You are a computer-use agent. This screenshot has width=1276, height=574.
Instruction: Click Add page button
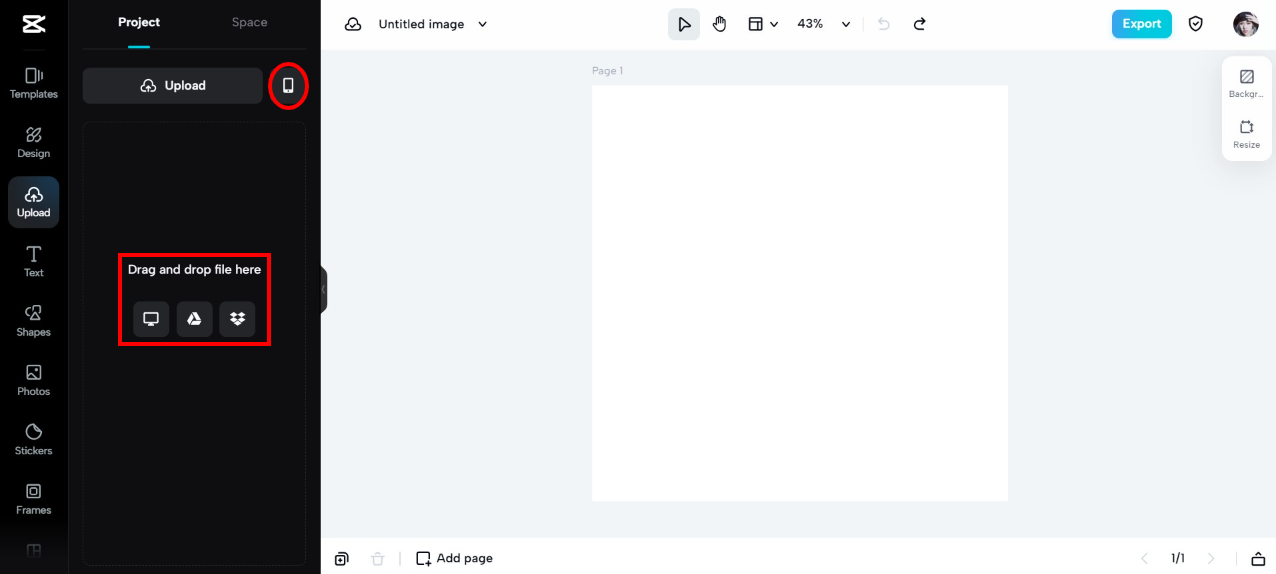tap(455, 558)
